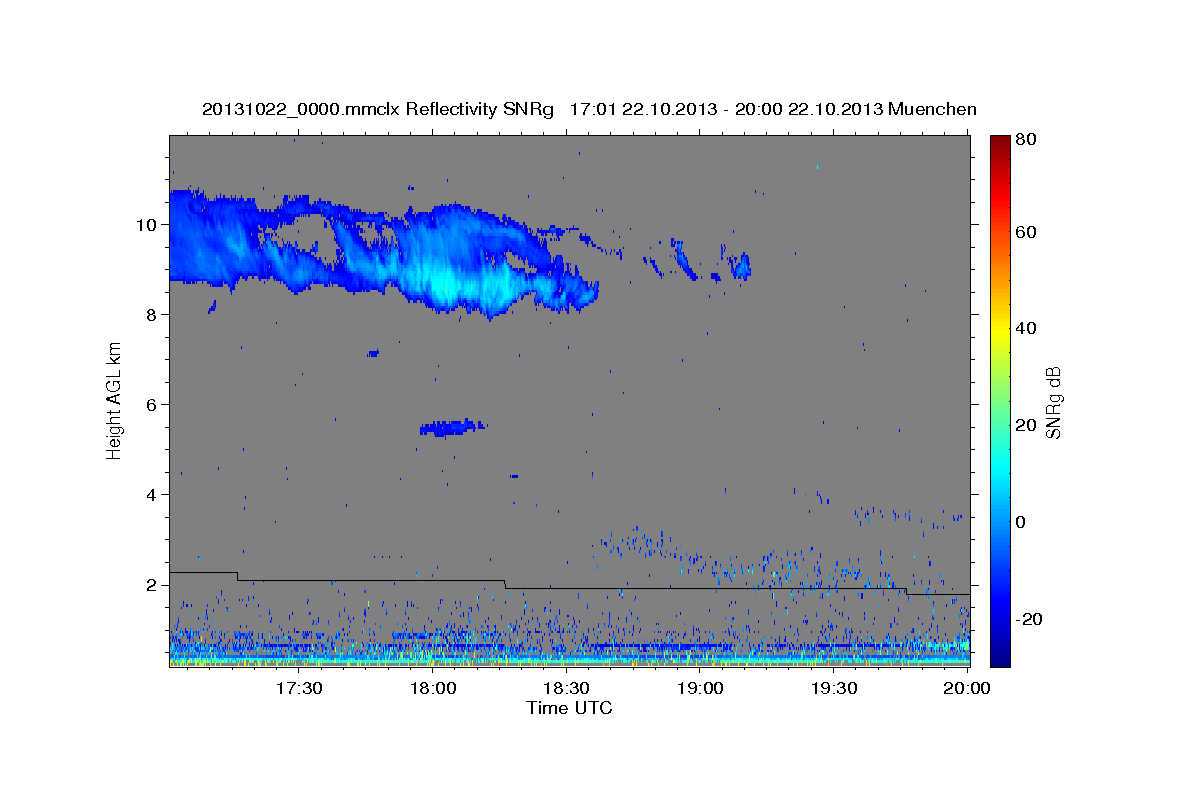Click the isolated cloud blob after 19:00 at 9 km
Viewport: 1200px width, 800px height.
[740, 266]
